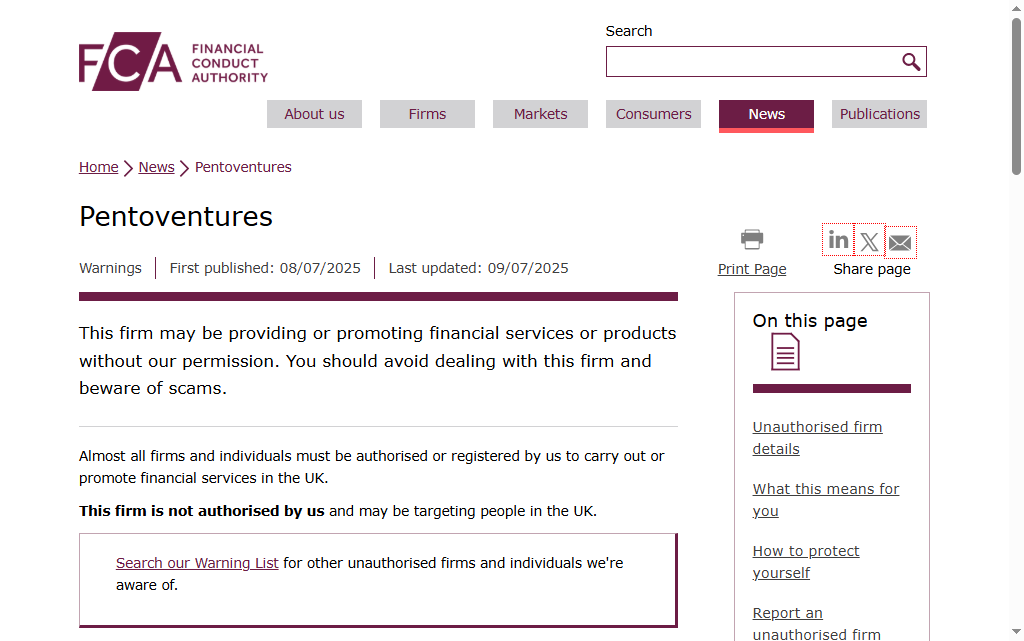The width and height of the screenshot is (1024, 641).
Task: Open Search our Warning List link
Action: [197, 563]
